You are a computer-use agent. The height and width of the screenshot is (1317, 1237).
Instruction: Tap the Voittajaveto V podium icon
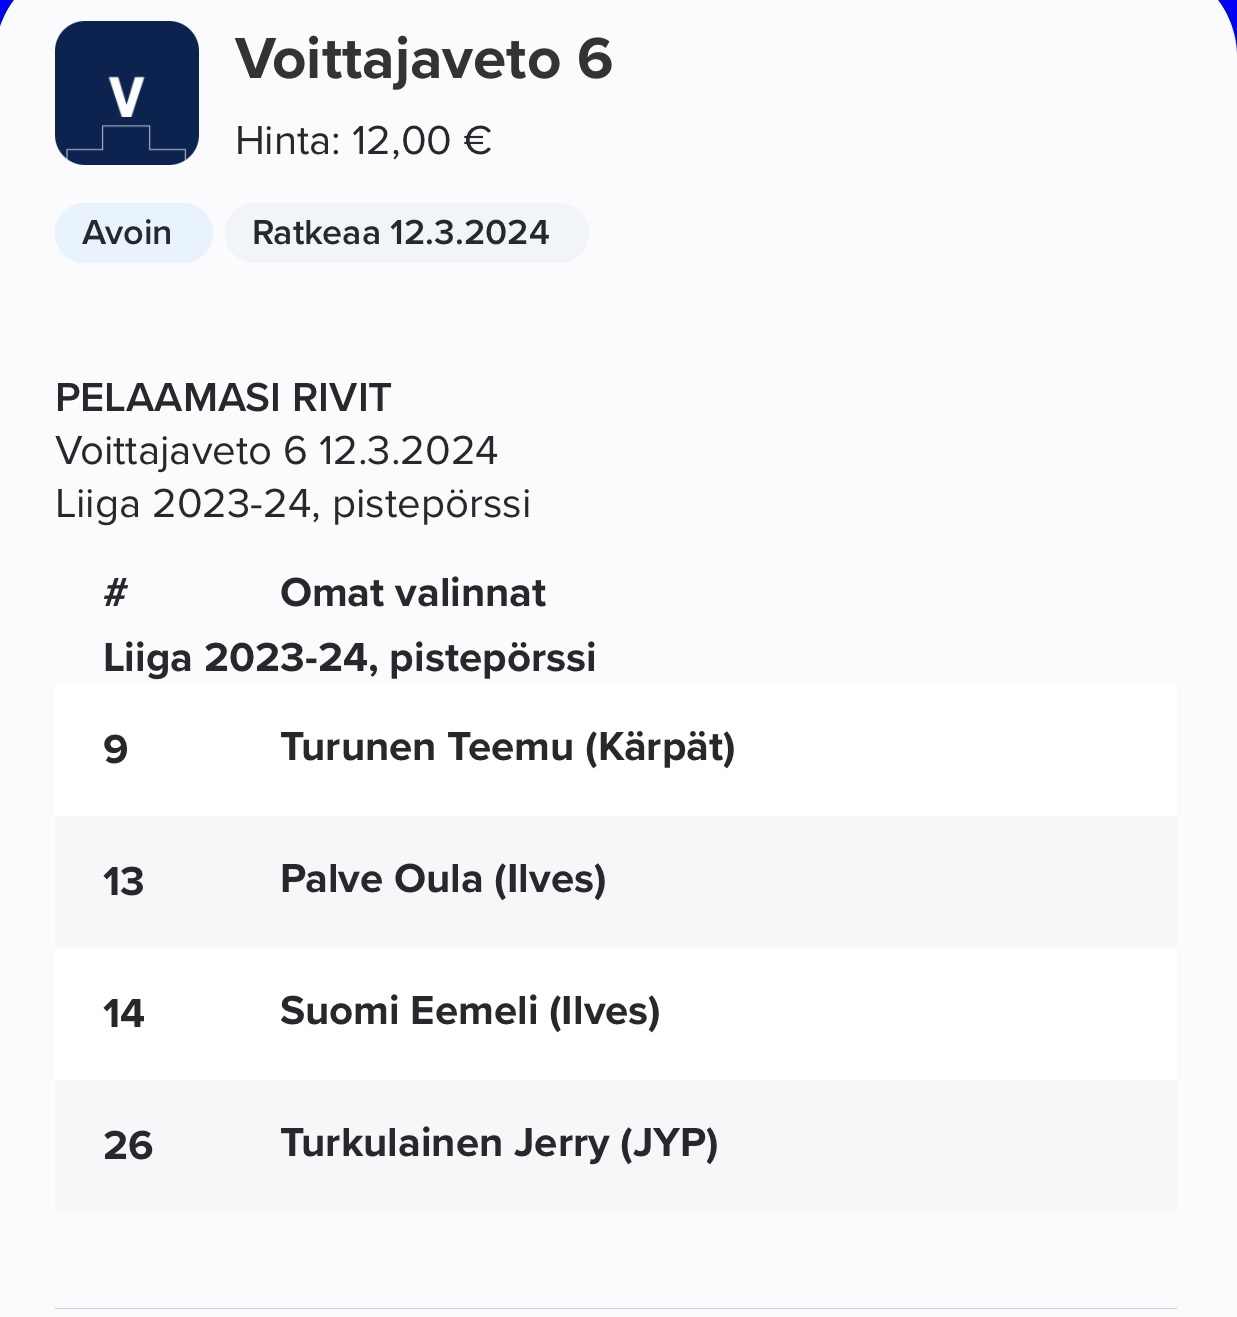127,93
